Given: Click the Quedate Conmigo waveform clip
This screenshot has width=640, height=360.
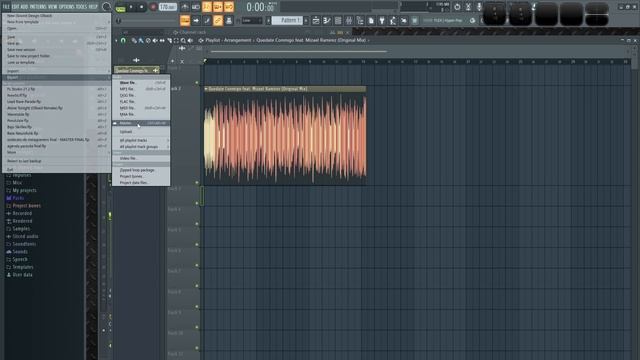Looking at the screenshot, I should pos(285,136).
